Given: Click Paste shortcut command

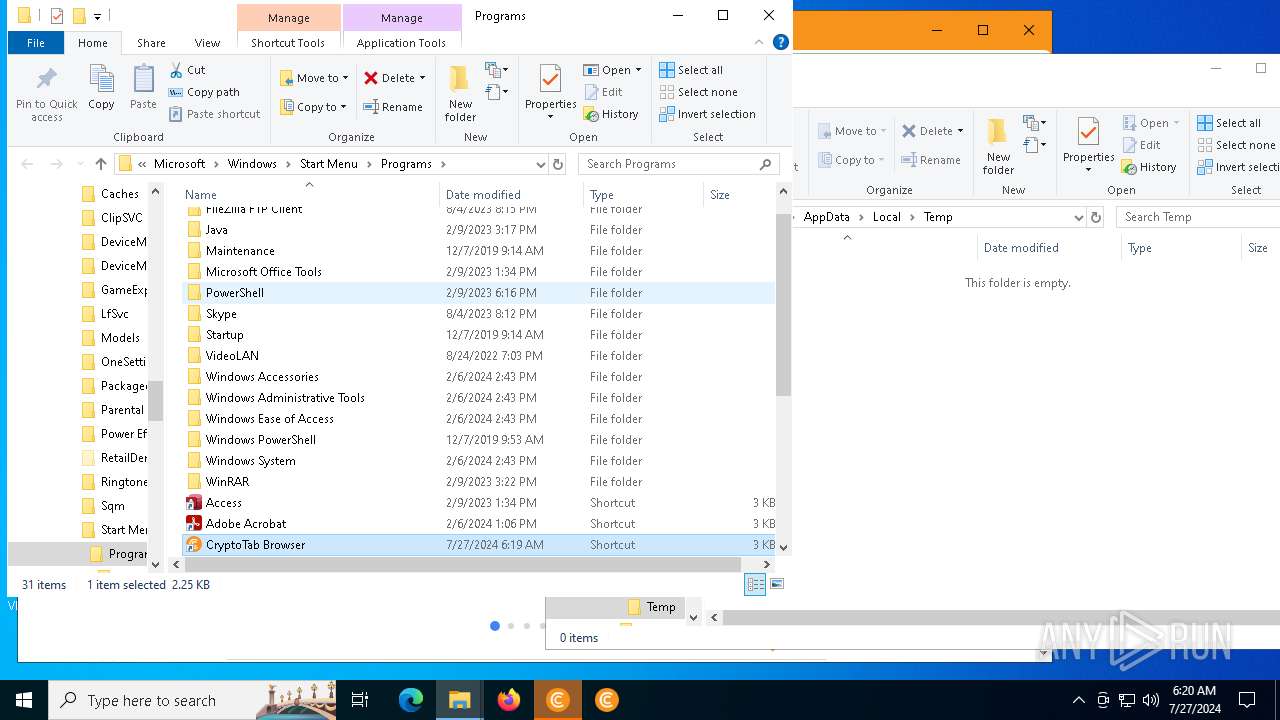Looking at the screenshot, I should pos(214,114).
